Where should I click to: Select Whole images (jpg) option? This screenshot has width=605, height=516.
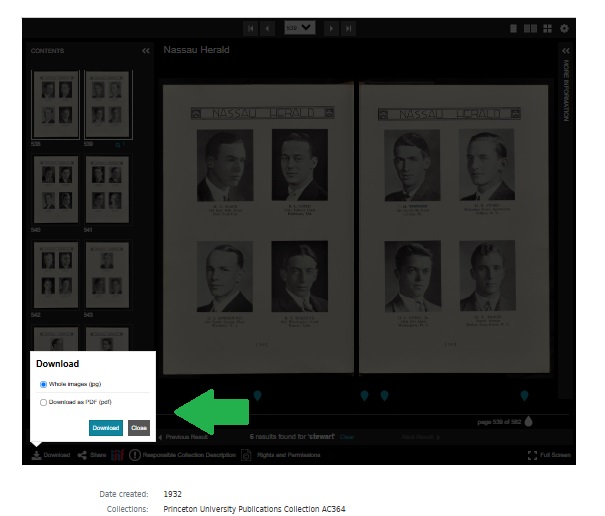click(x=43, y=384)
